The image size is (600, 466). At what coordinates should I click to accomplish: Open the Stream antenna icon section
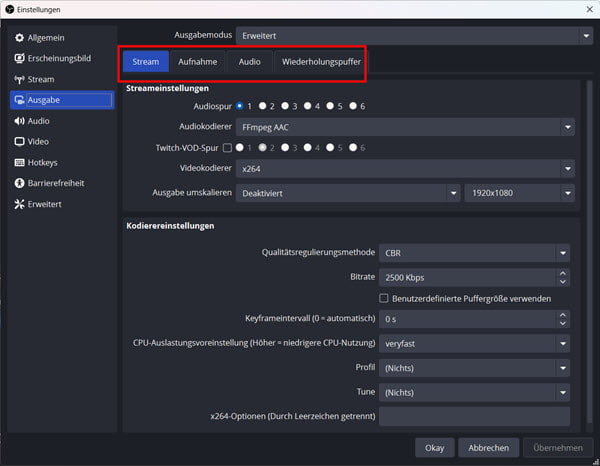coord(19,79)
